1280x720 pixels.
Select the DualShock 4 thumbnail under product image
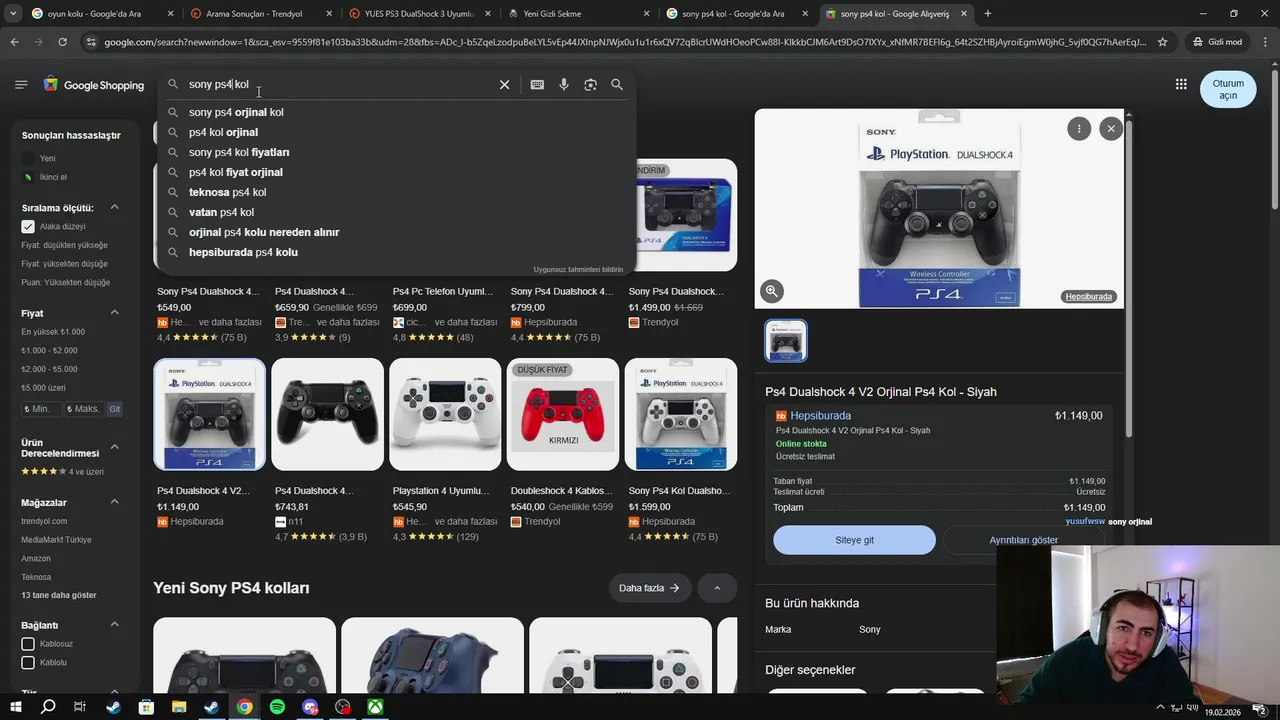tap(786, 341)
